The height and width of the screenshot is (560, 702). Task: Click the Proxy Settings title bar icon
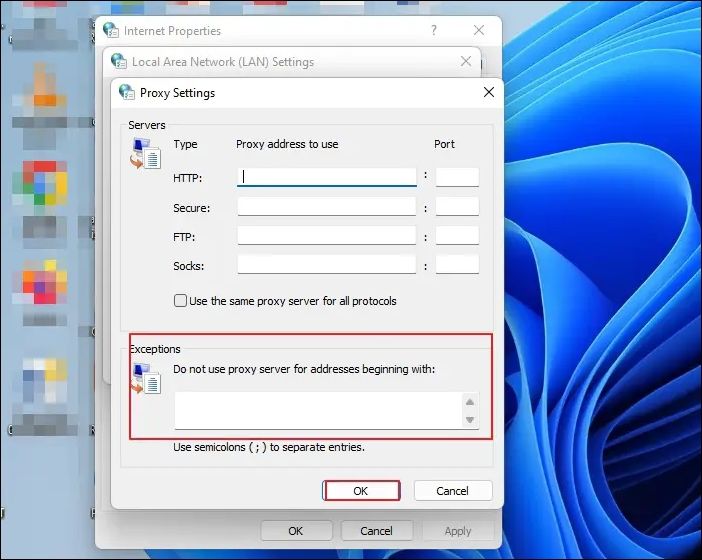(x=127, y=92)
